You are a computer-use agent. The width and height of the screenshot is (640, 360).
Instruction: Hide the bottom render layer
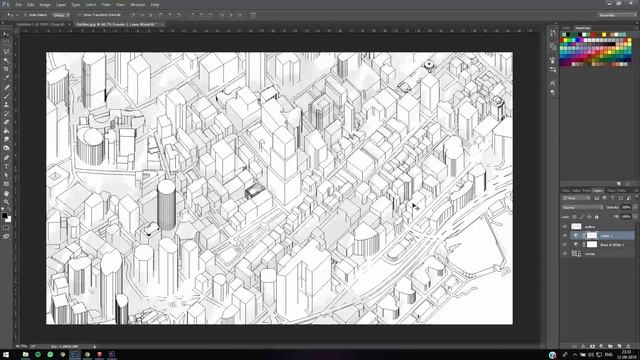point(565,253)
